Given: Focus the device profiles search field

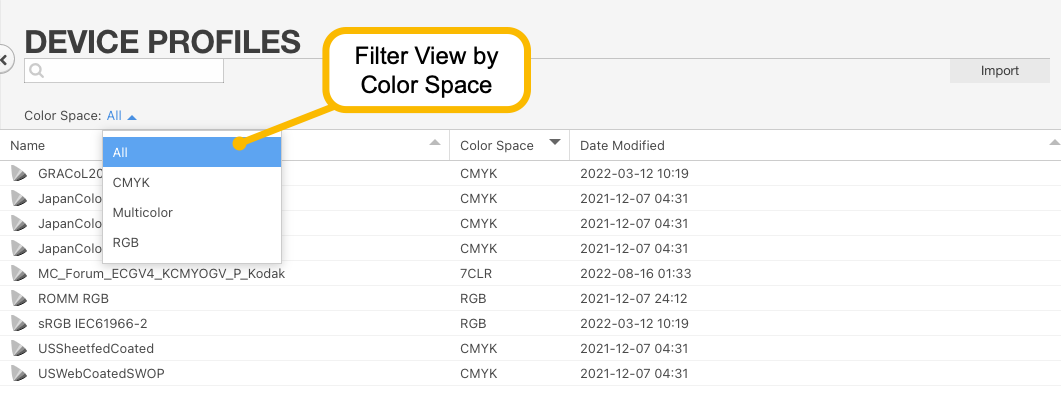Looking at the screenshot, I should (x=124, y=71).
